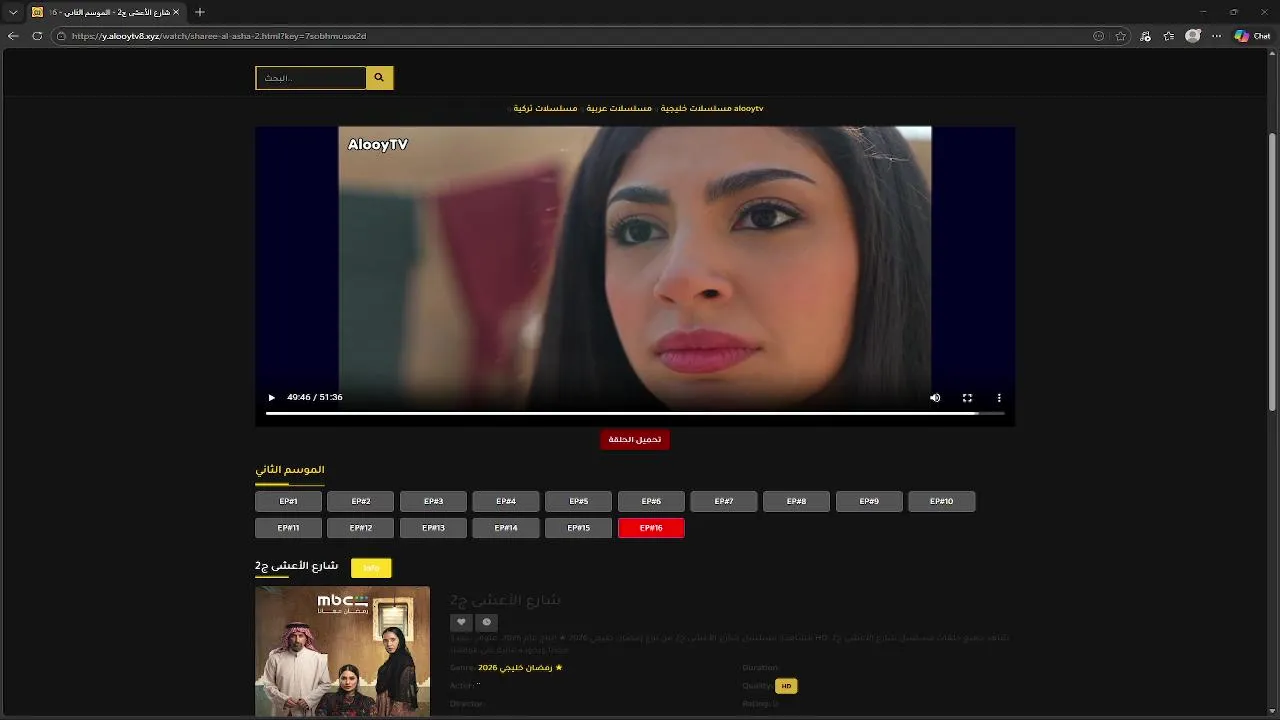
Task: Click the series poster thumbnail
Action: tap(342, 651)
